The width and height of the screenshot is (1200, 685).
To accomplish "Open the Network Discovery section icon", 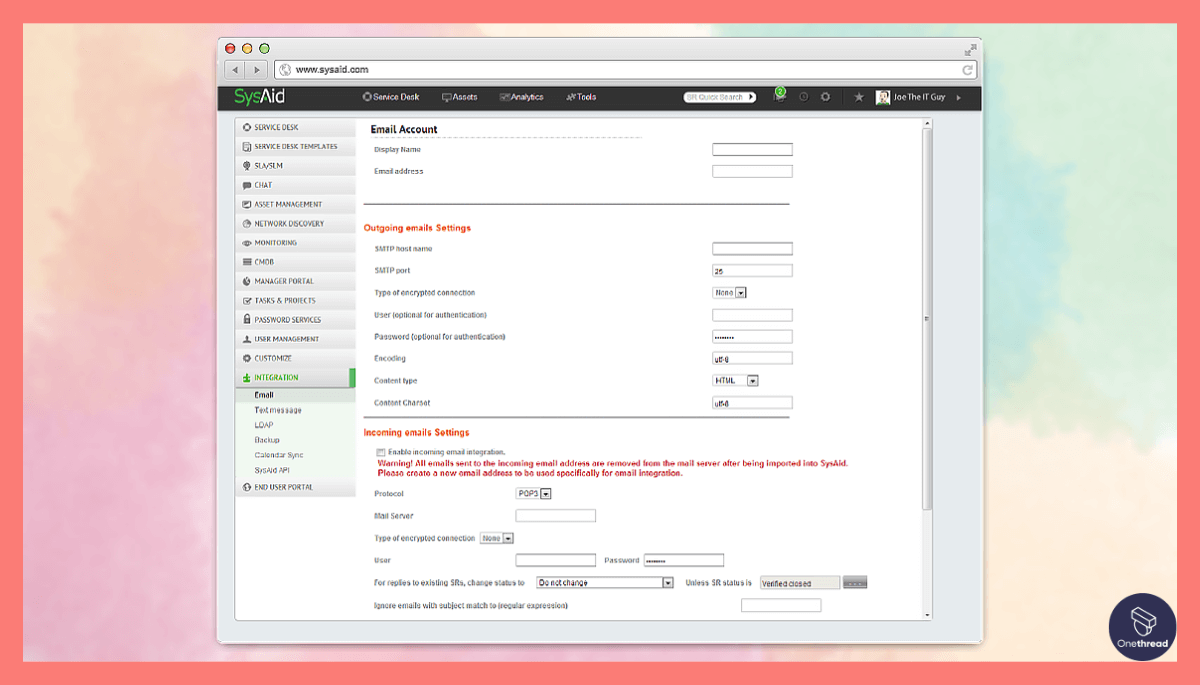I will (x=245, y=223).
